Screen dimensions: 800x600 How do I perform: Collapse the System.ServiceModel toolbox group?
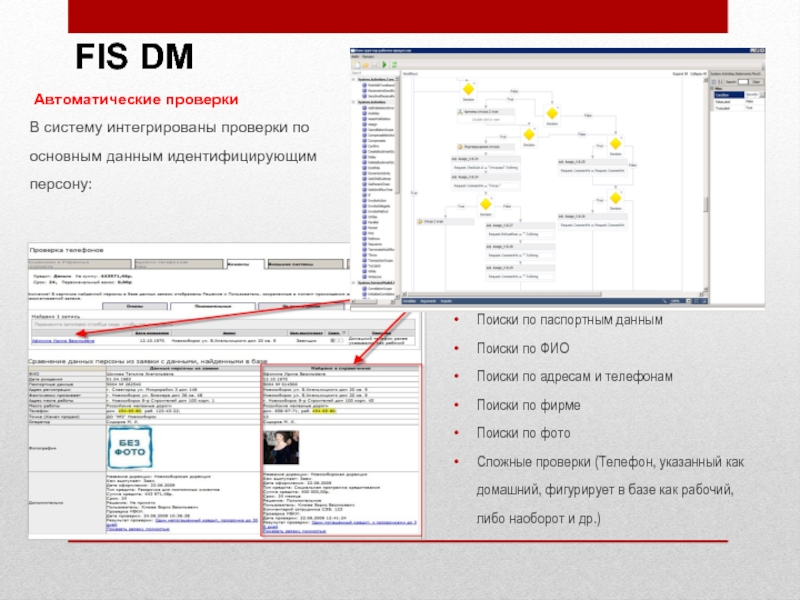[354, 282]
